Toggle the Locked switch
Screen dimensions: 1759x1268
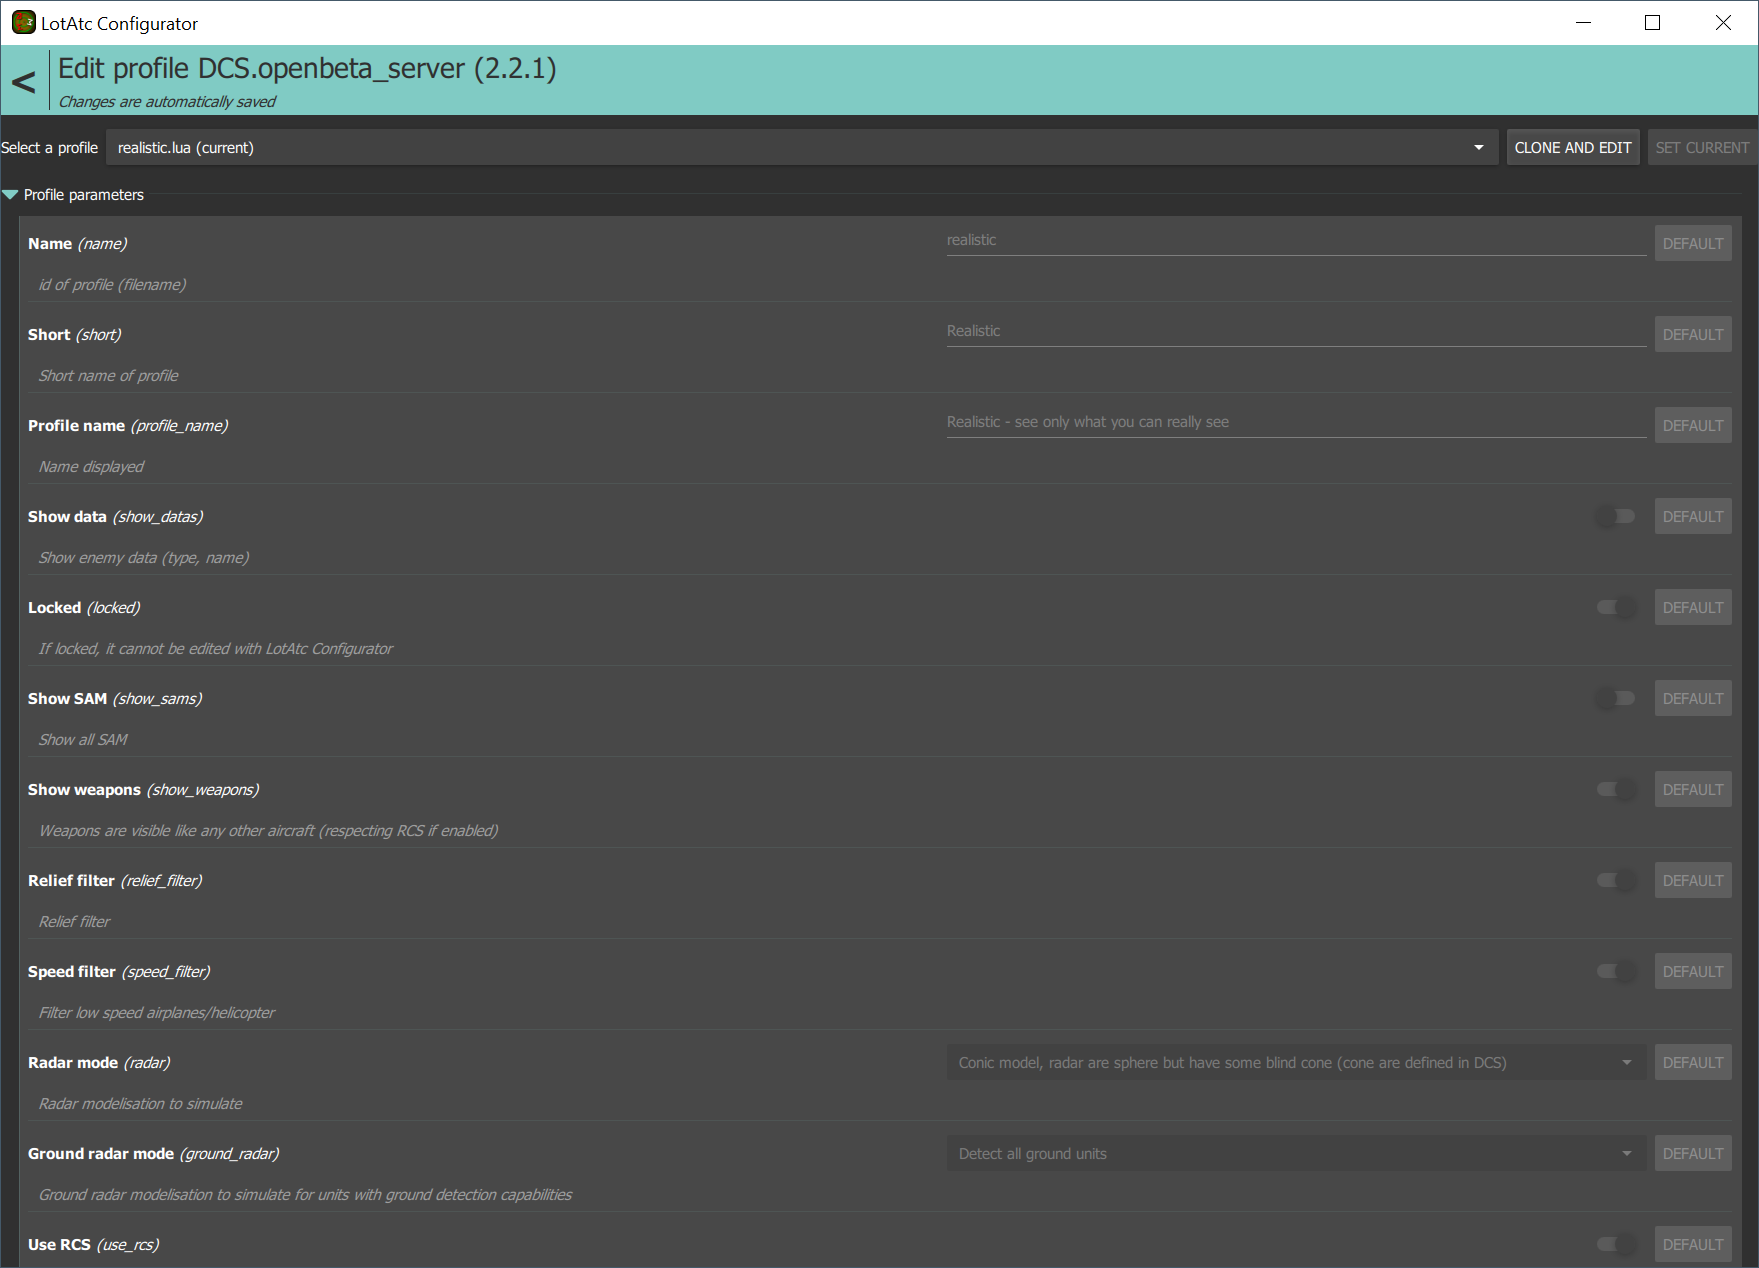coord(1616,608)
